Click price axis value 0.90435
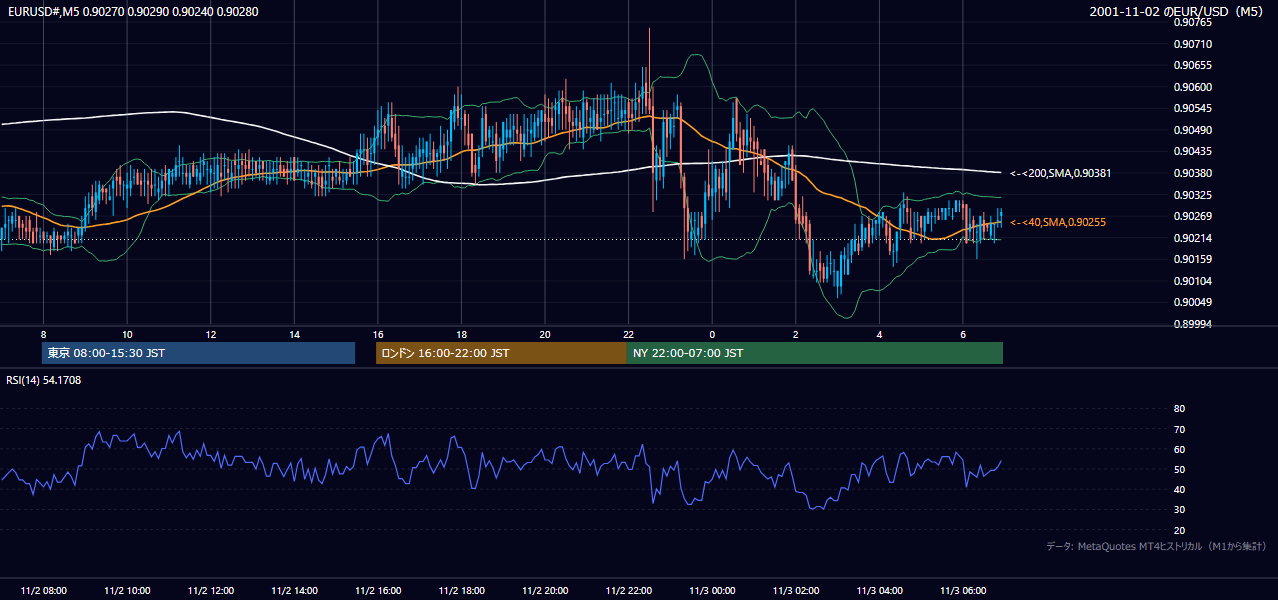Image resolution: width=1278 pixels, height=600 pixels. 1193,151
